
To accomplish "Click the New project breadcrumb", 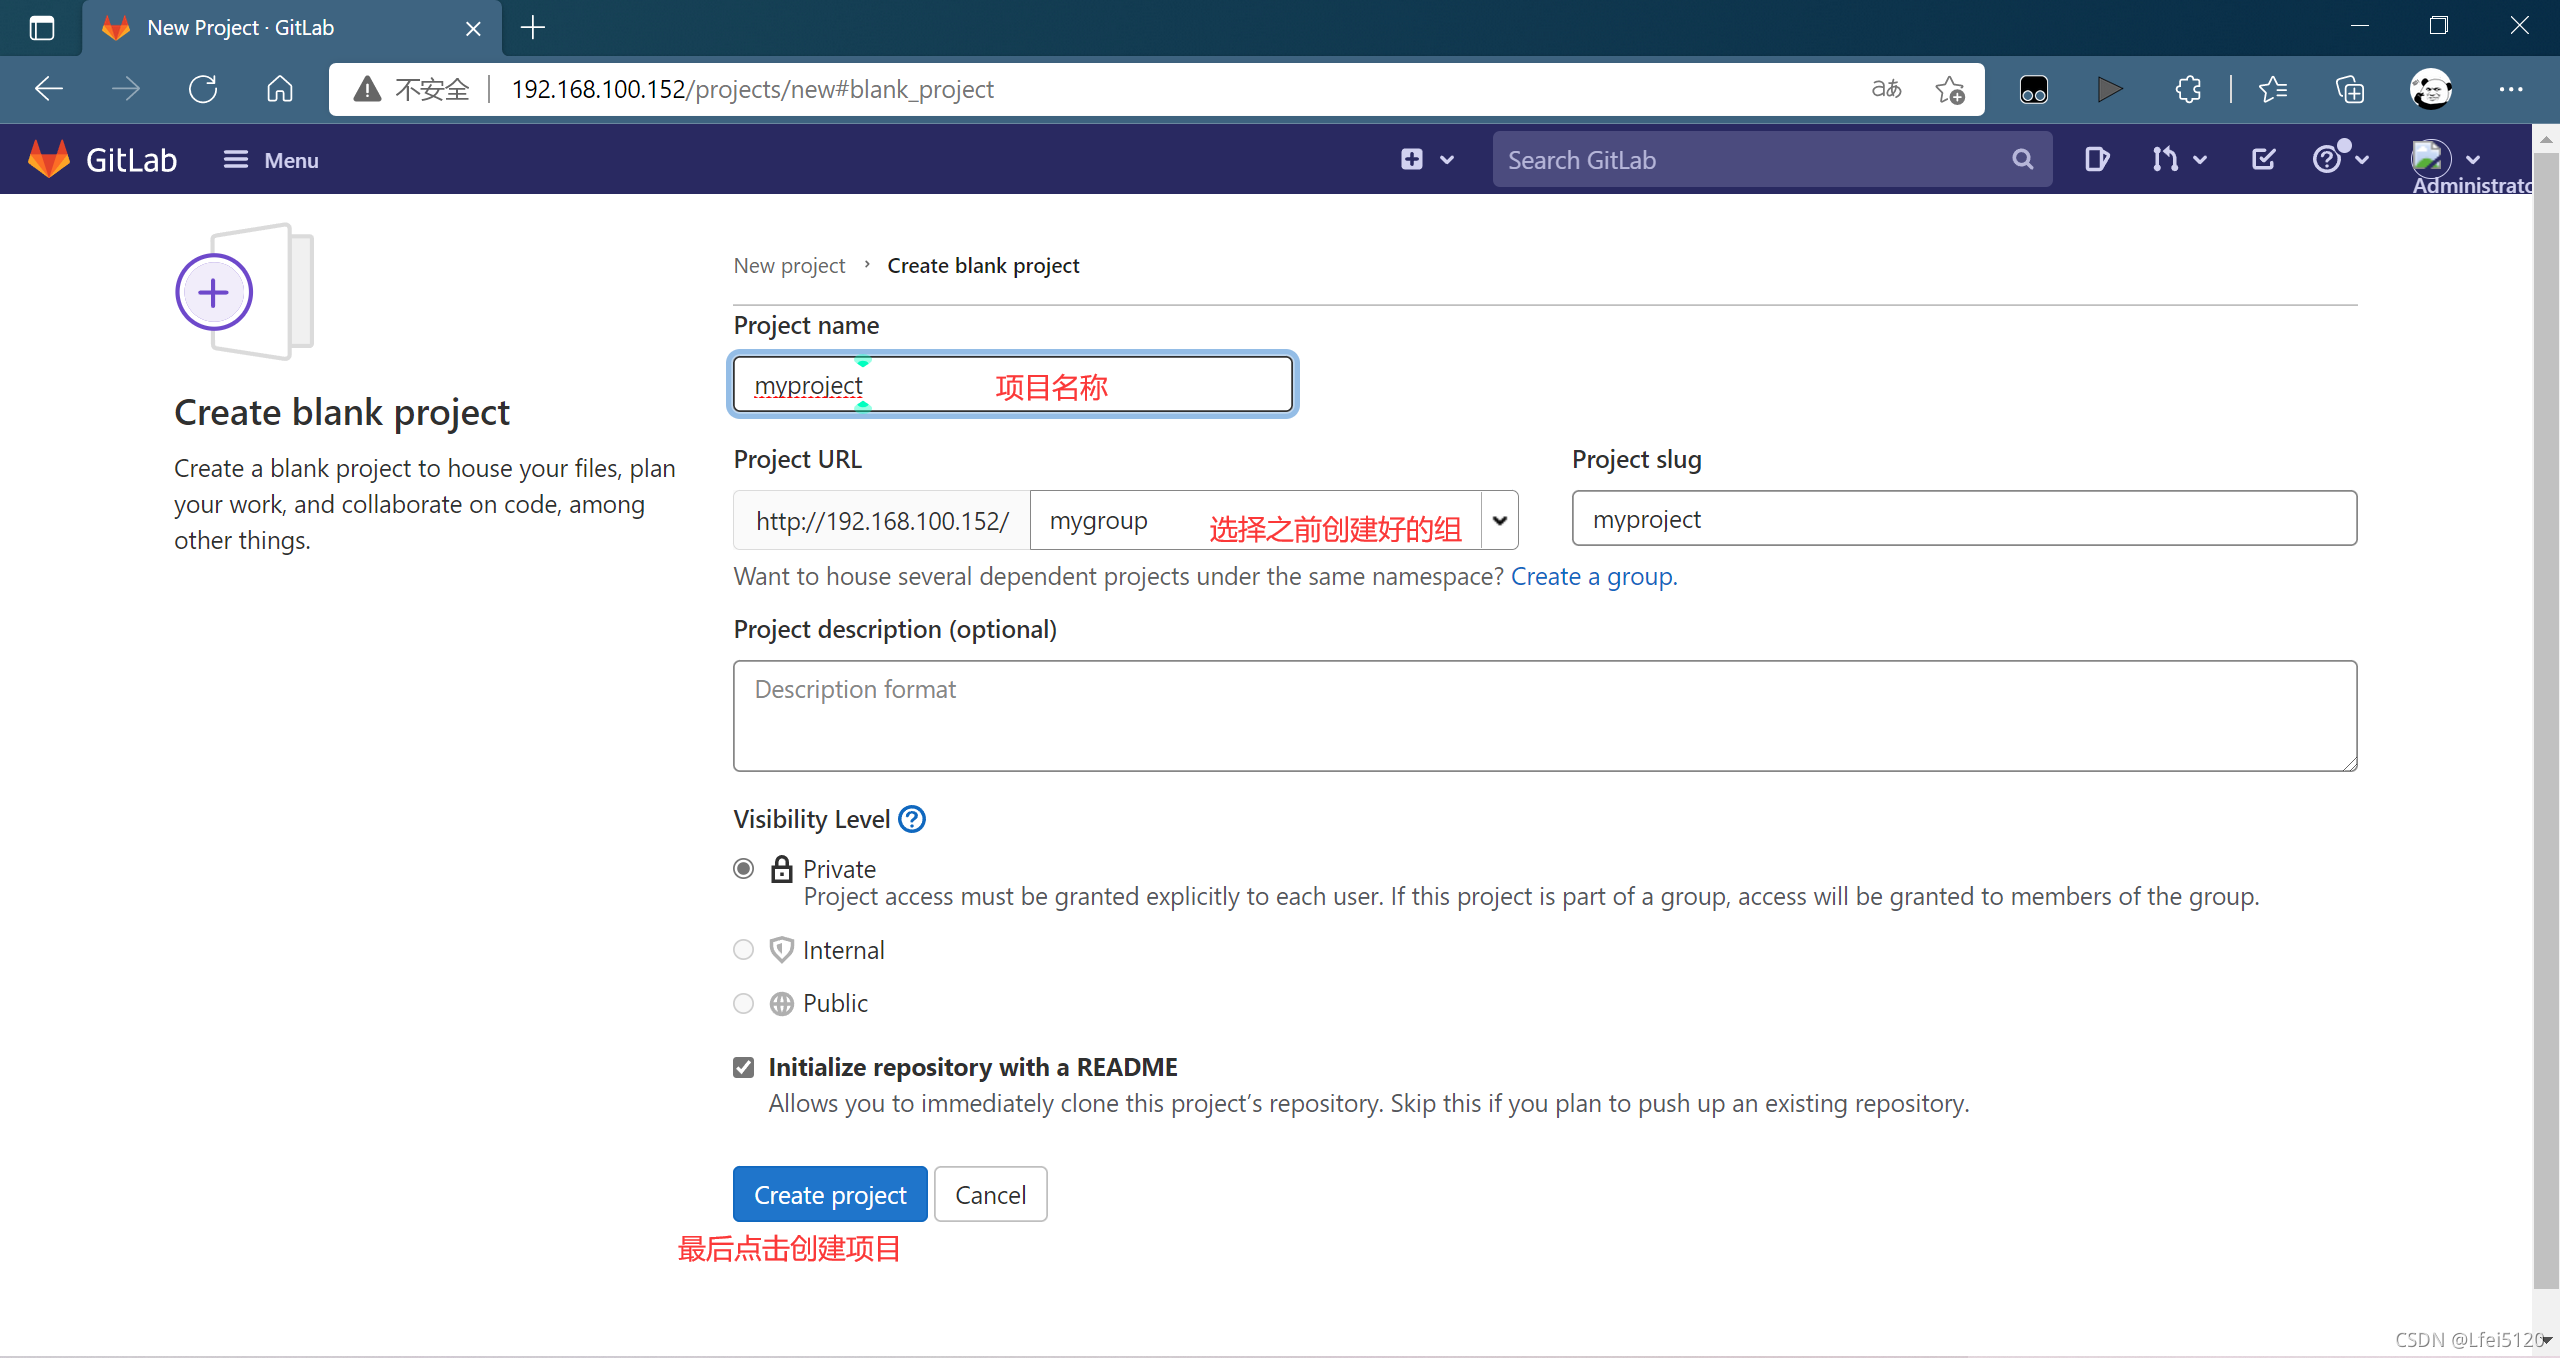I will 789,266.
